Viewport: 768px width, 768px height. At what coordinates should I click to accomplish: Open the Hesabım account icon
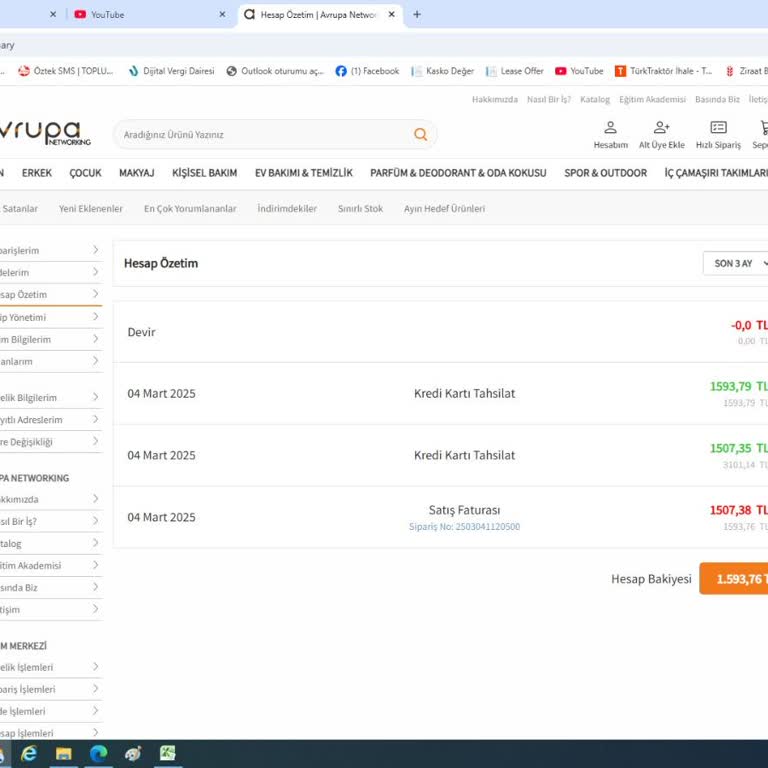[x=610, y=135]
